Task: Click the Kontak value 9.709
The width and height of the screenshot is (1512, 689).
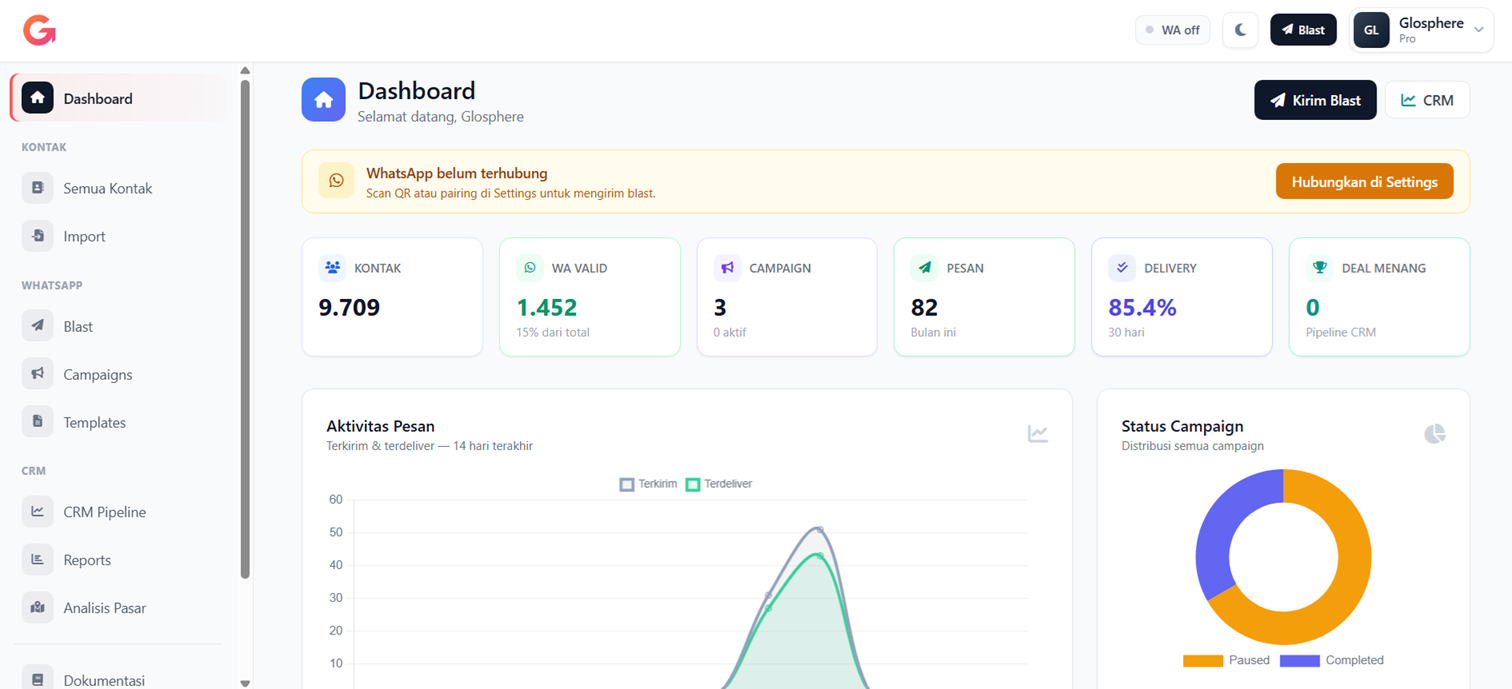Action: click(x=349, y=308)
